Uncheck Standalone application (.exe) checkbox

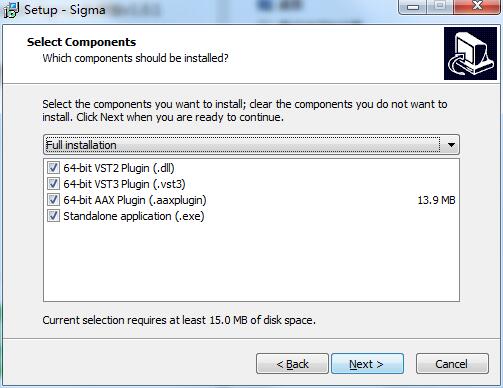pos(53,216)
